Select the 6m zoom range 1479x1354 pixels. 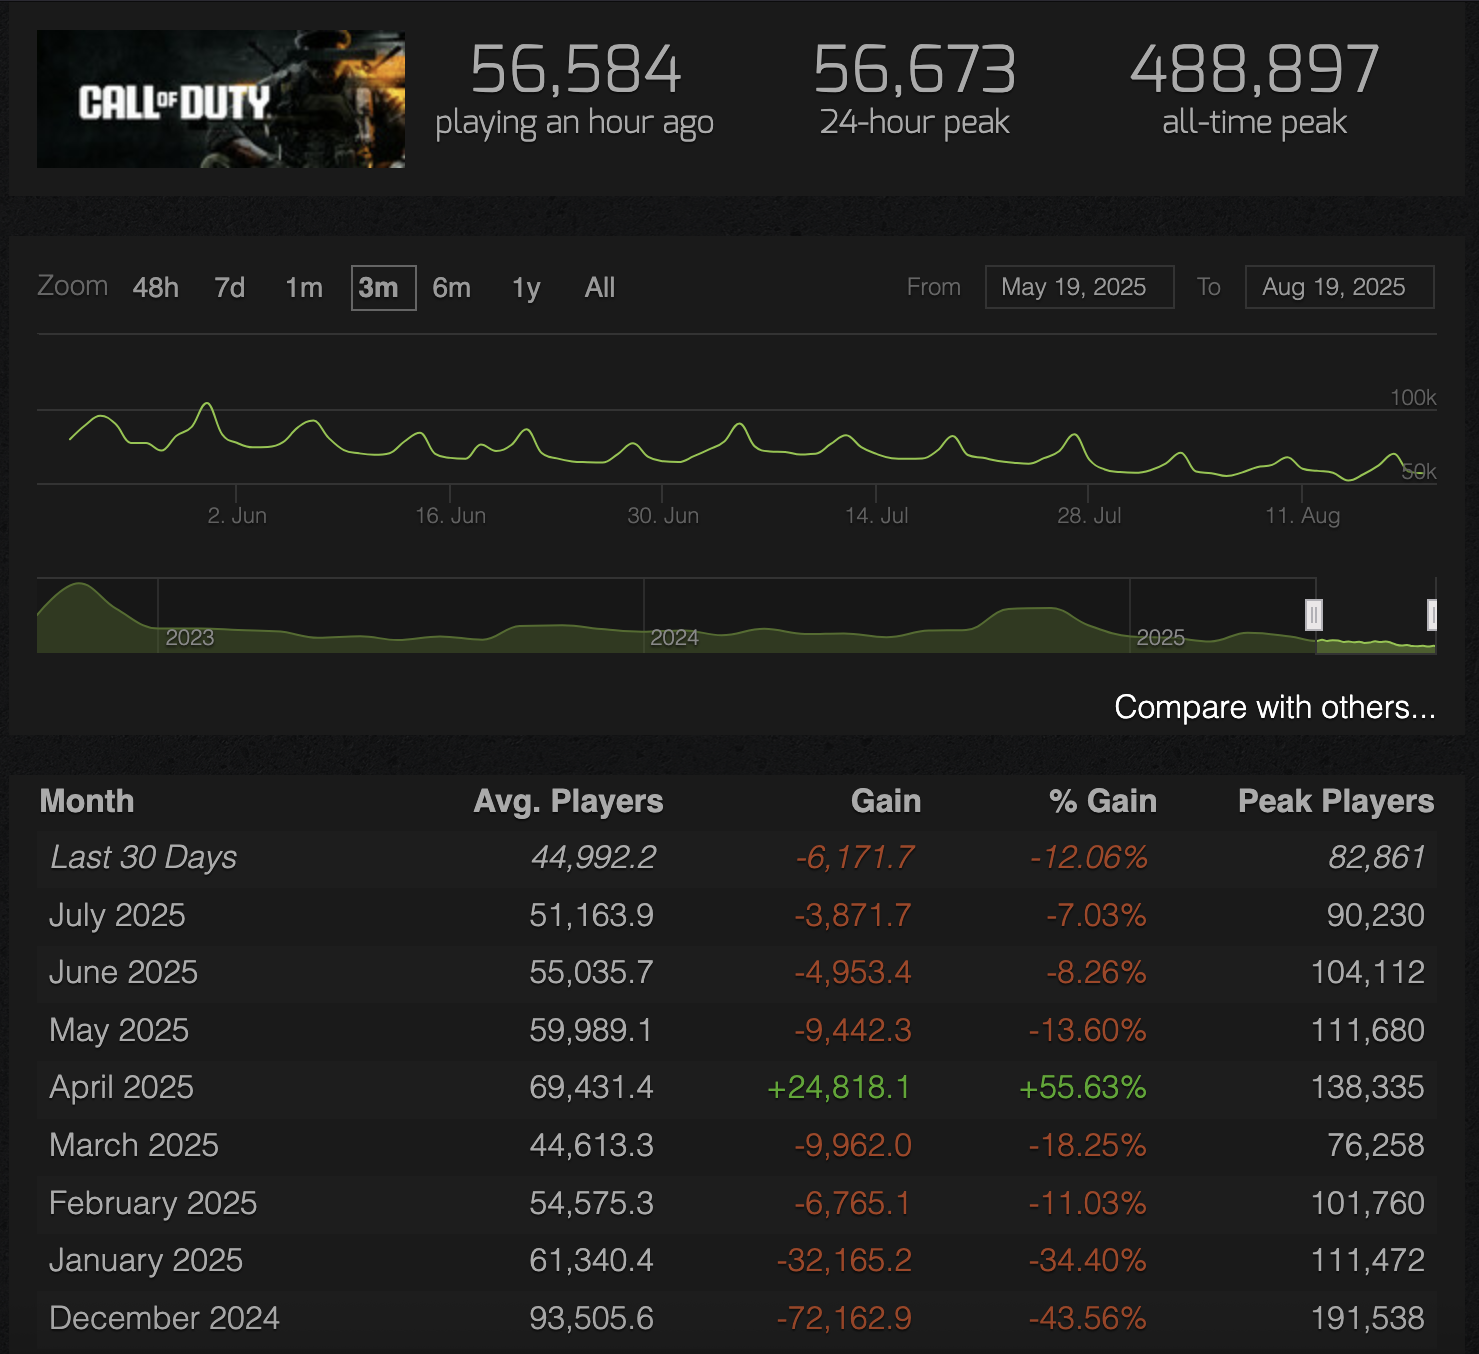tap(451, 288)
